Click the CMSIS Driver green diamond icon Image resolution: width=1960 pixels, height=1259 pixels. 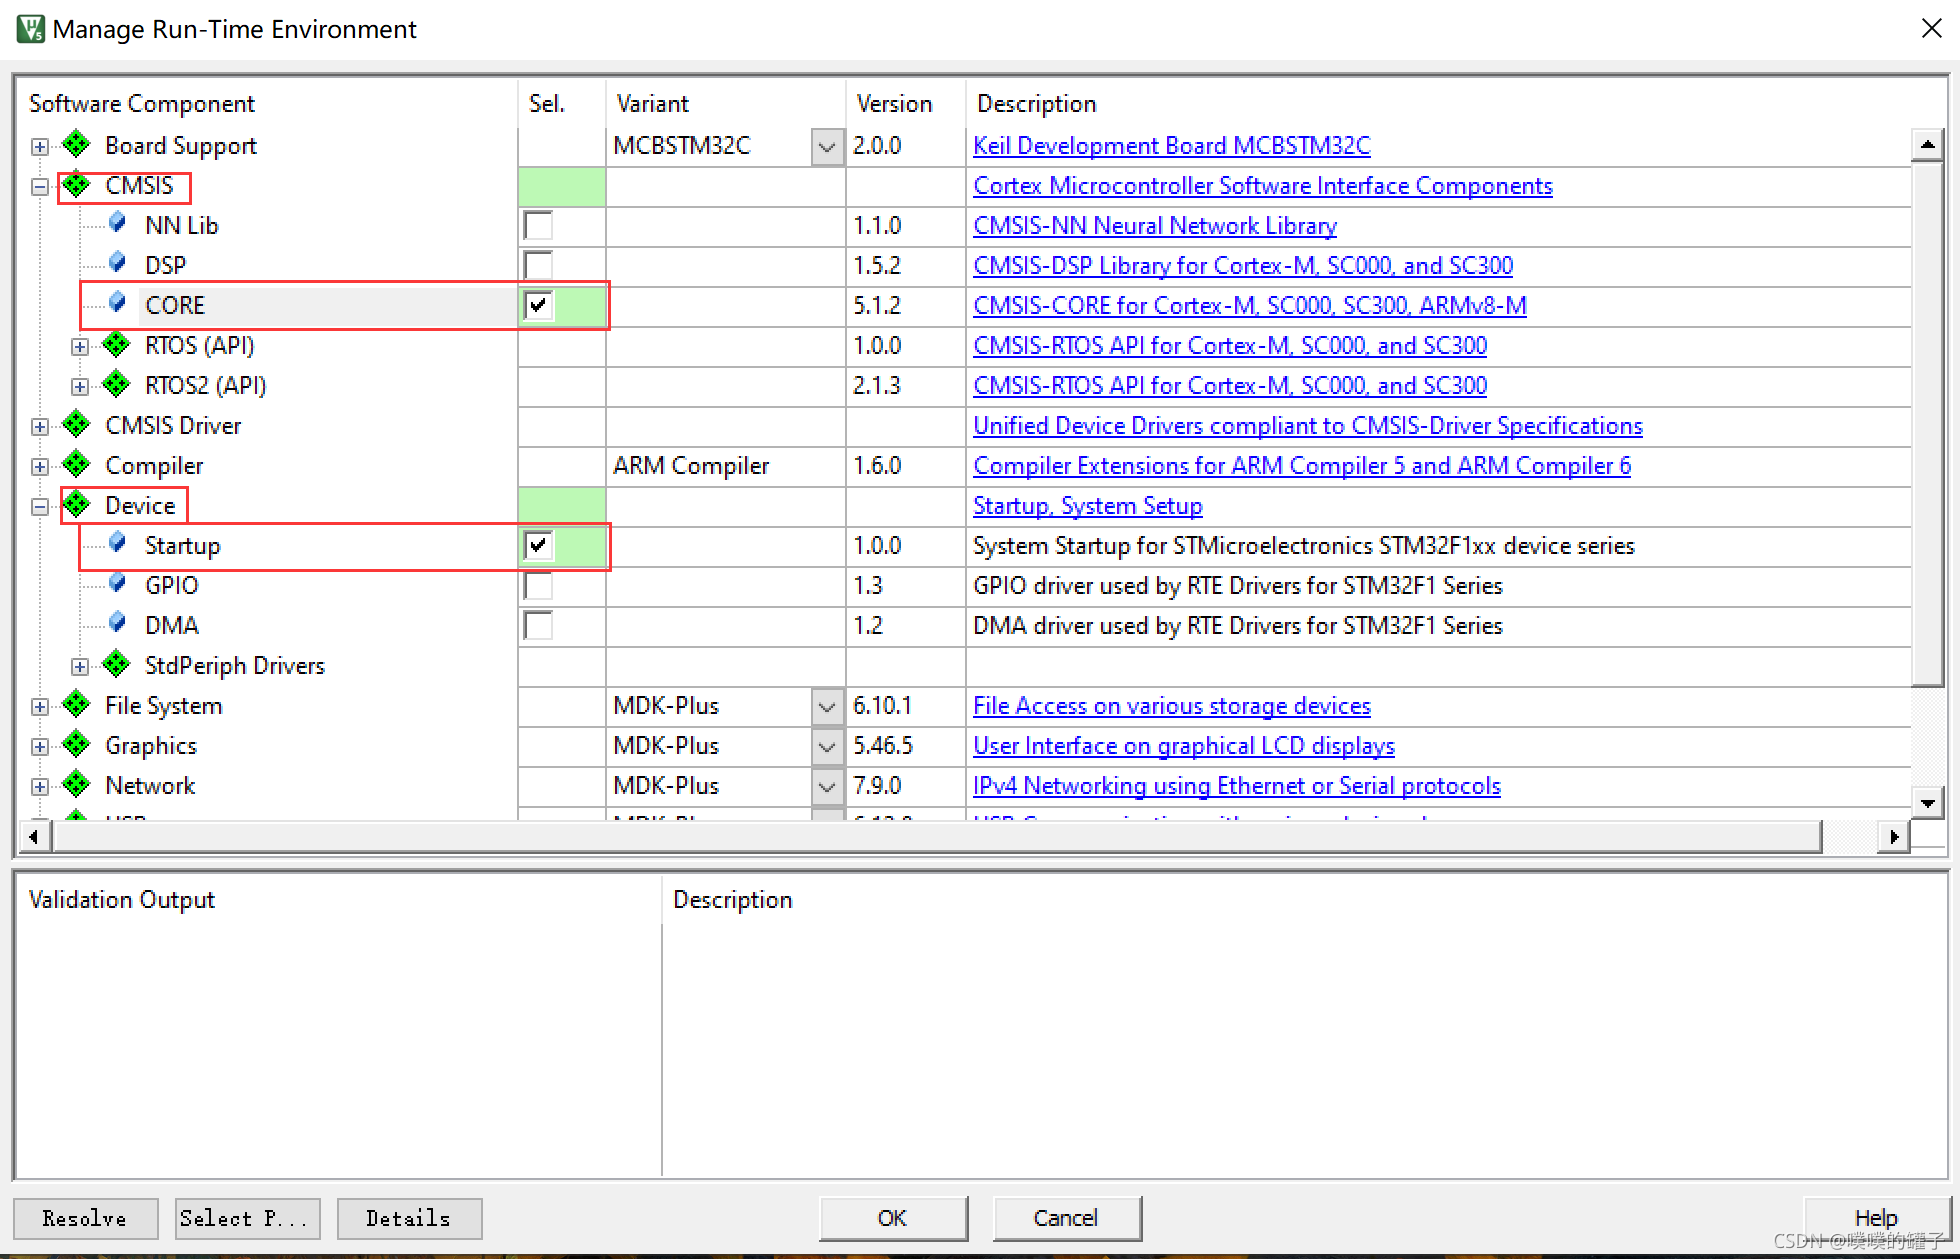coord(79,424)
